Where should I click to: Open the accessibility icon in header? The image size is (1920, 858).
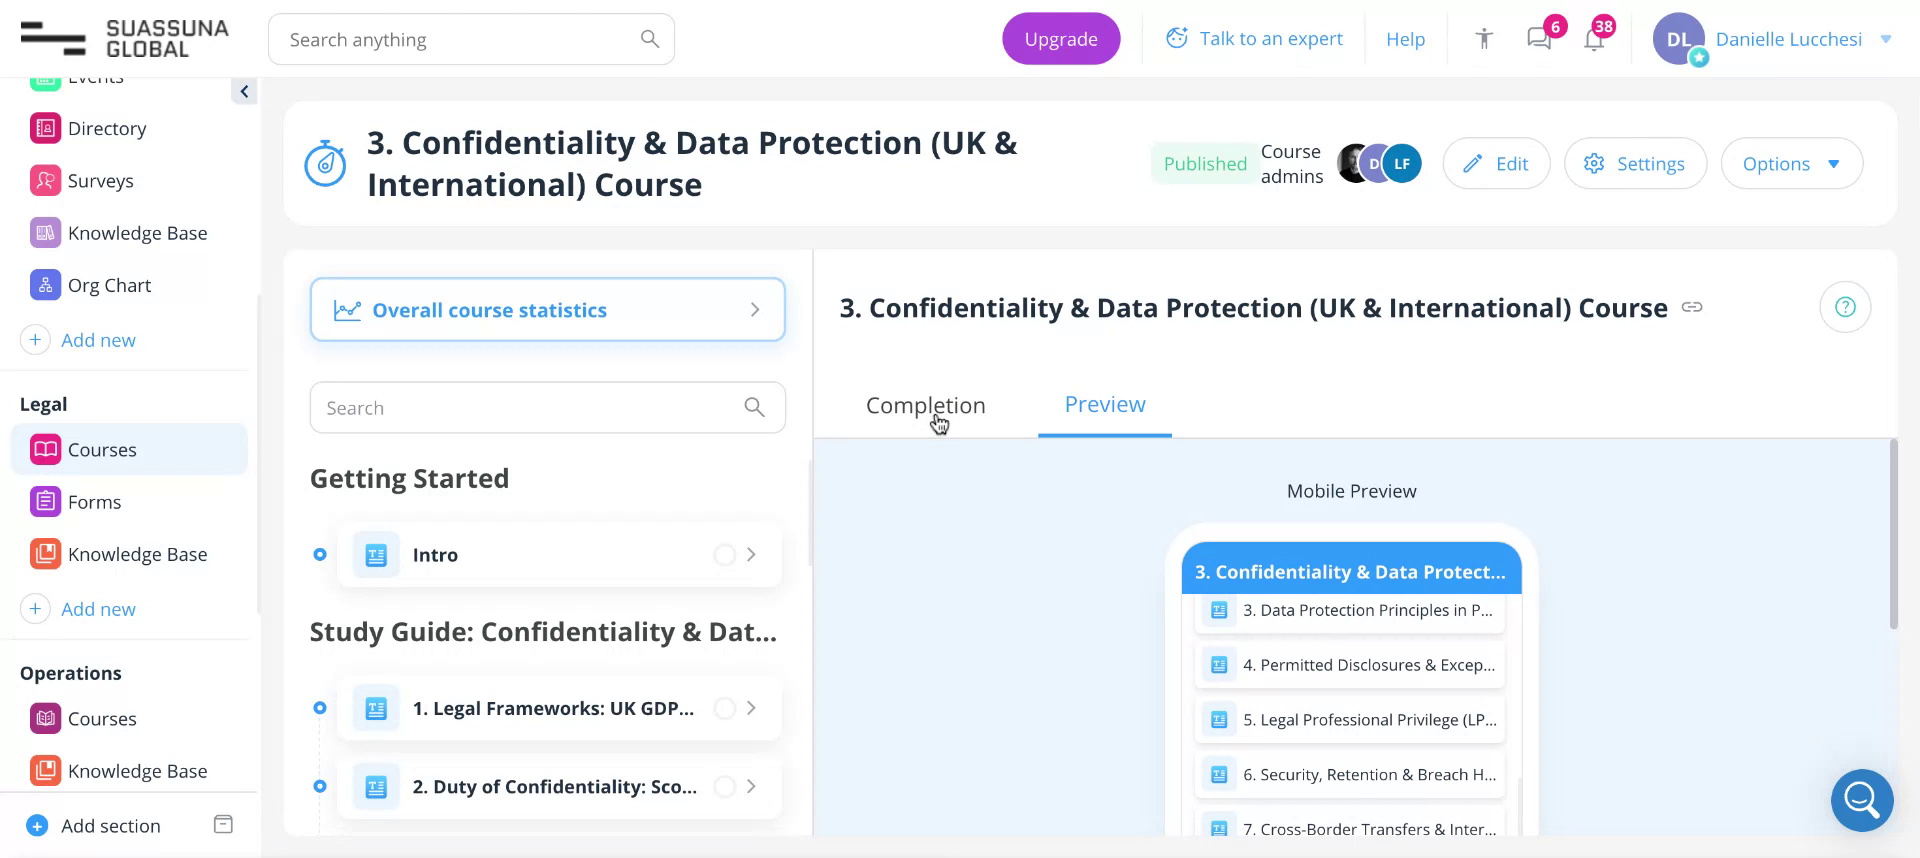point(1484,39)
